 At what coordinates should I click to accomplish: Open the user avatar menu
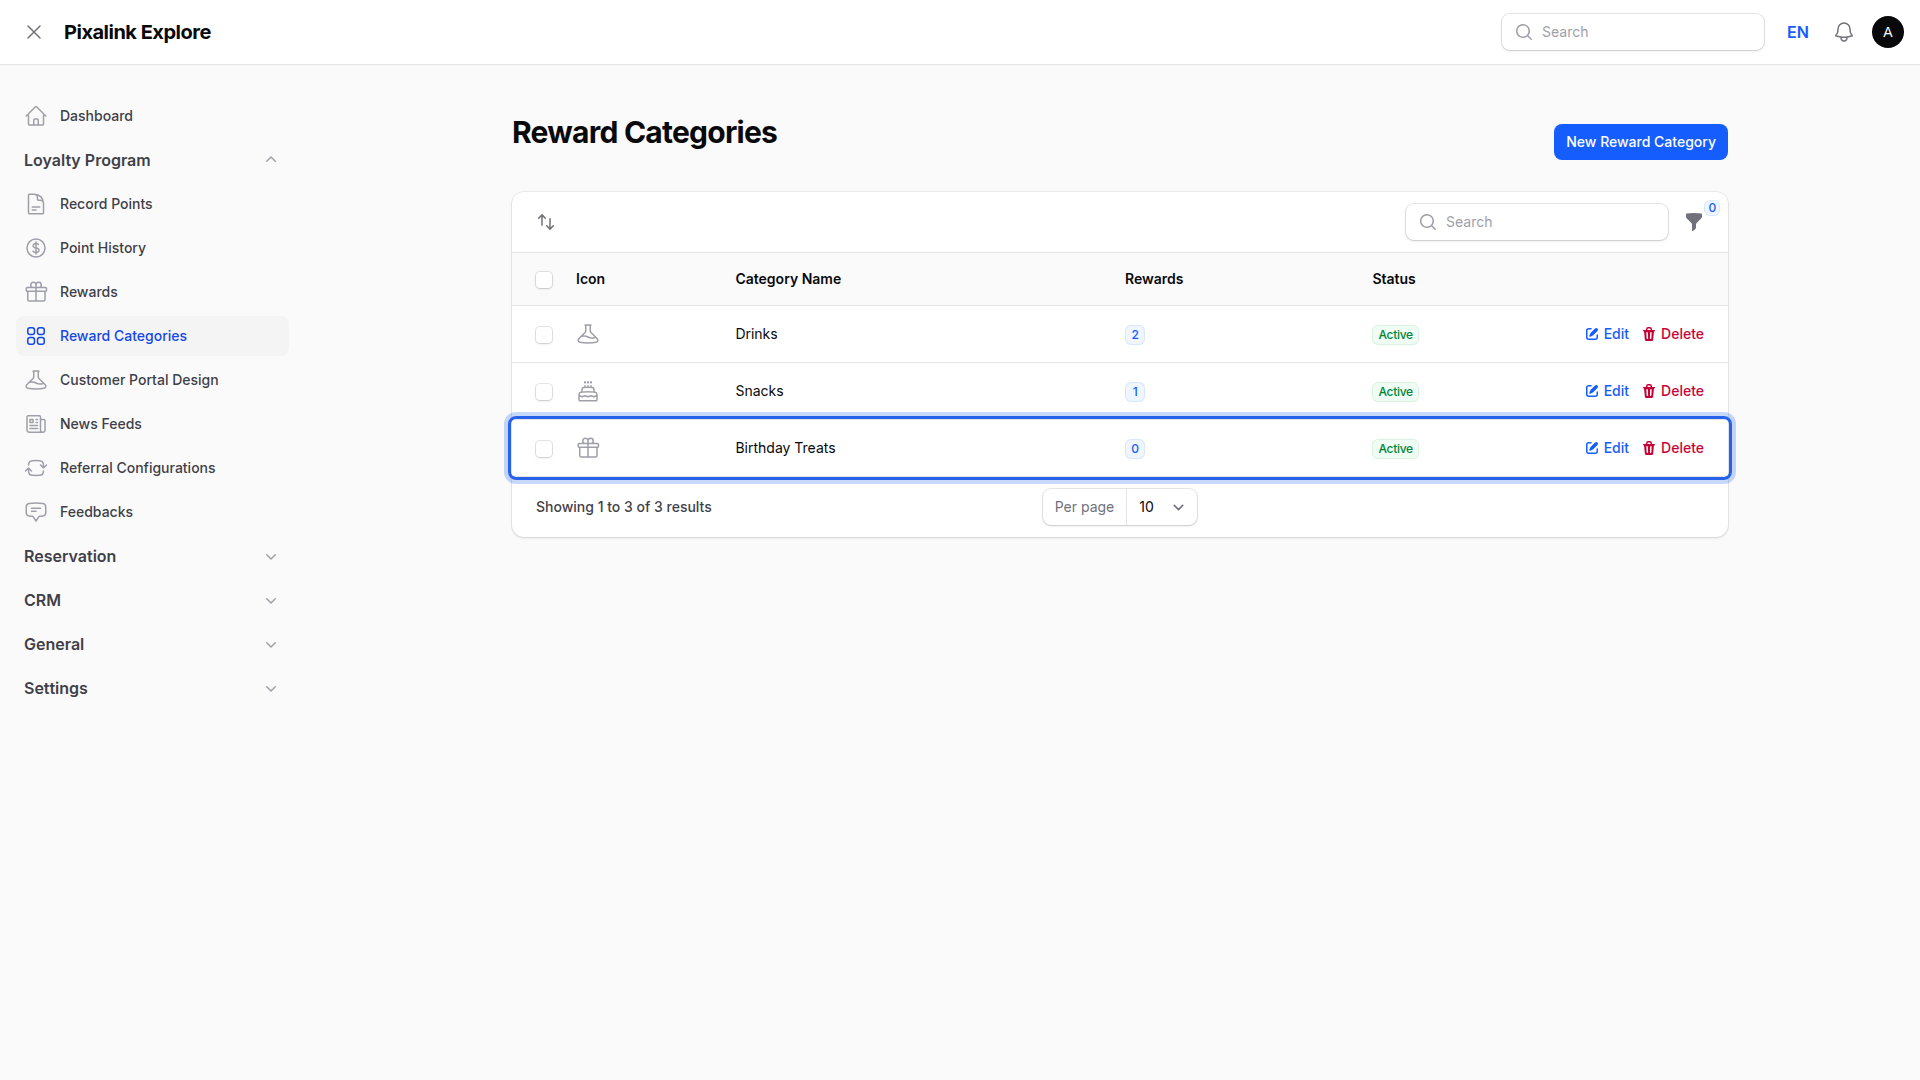pos(1888,32)
